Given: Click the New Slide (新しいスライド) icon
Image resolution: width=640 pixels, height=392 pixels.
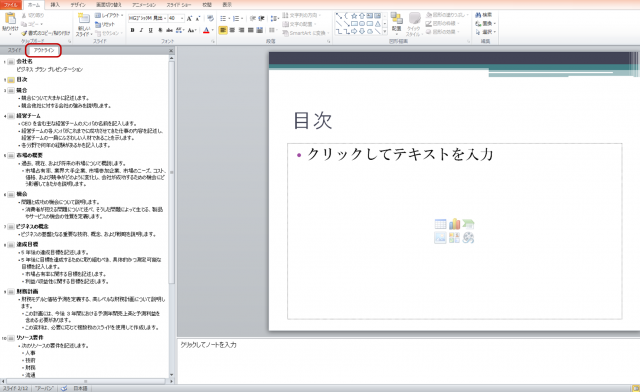Looking at the screenshot, I should (83, 18).
